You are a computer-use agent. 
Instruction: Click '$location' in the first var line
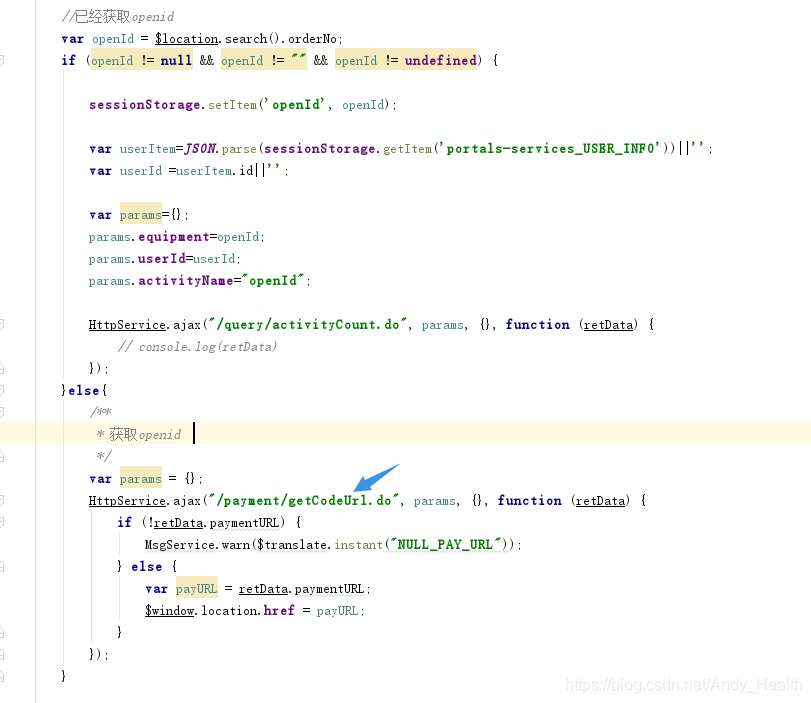(186, 39)
